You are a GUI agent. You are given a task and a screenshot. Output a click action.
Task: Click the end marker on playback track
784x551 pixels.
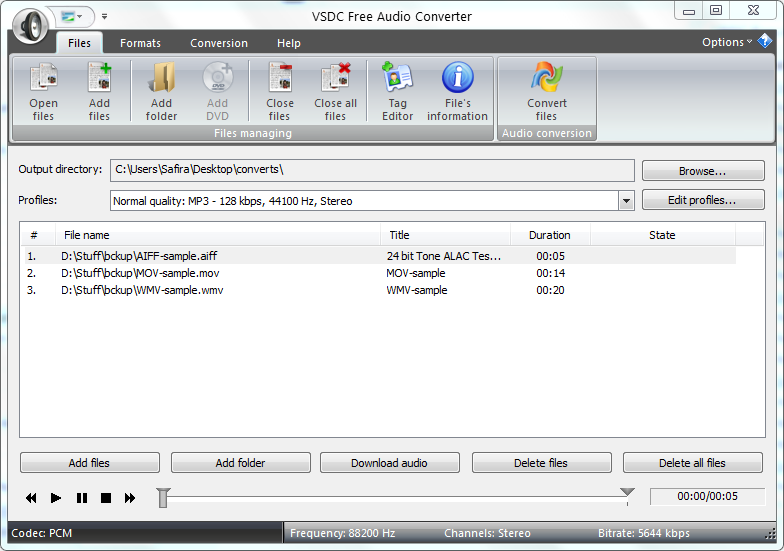pyautogui.click(x=627, y=492)
